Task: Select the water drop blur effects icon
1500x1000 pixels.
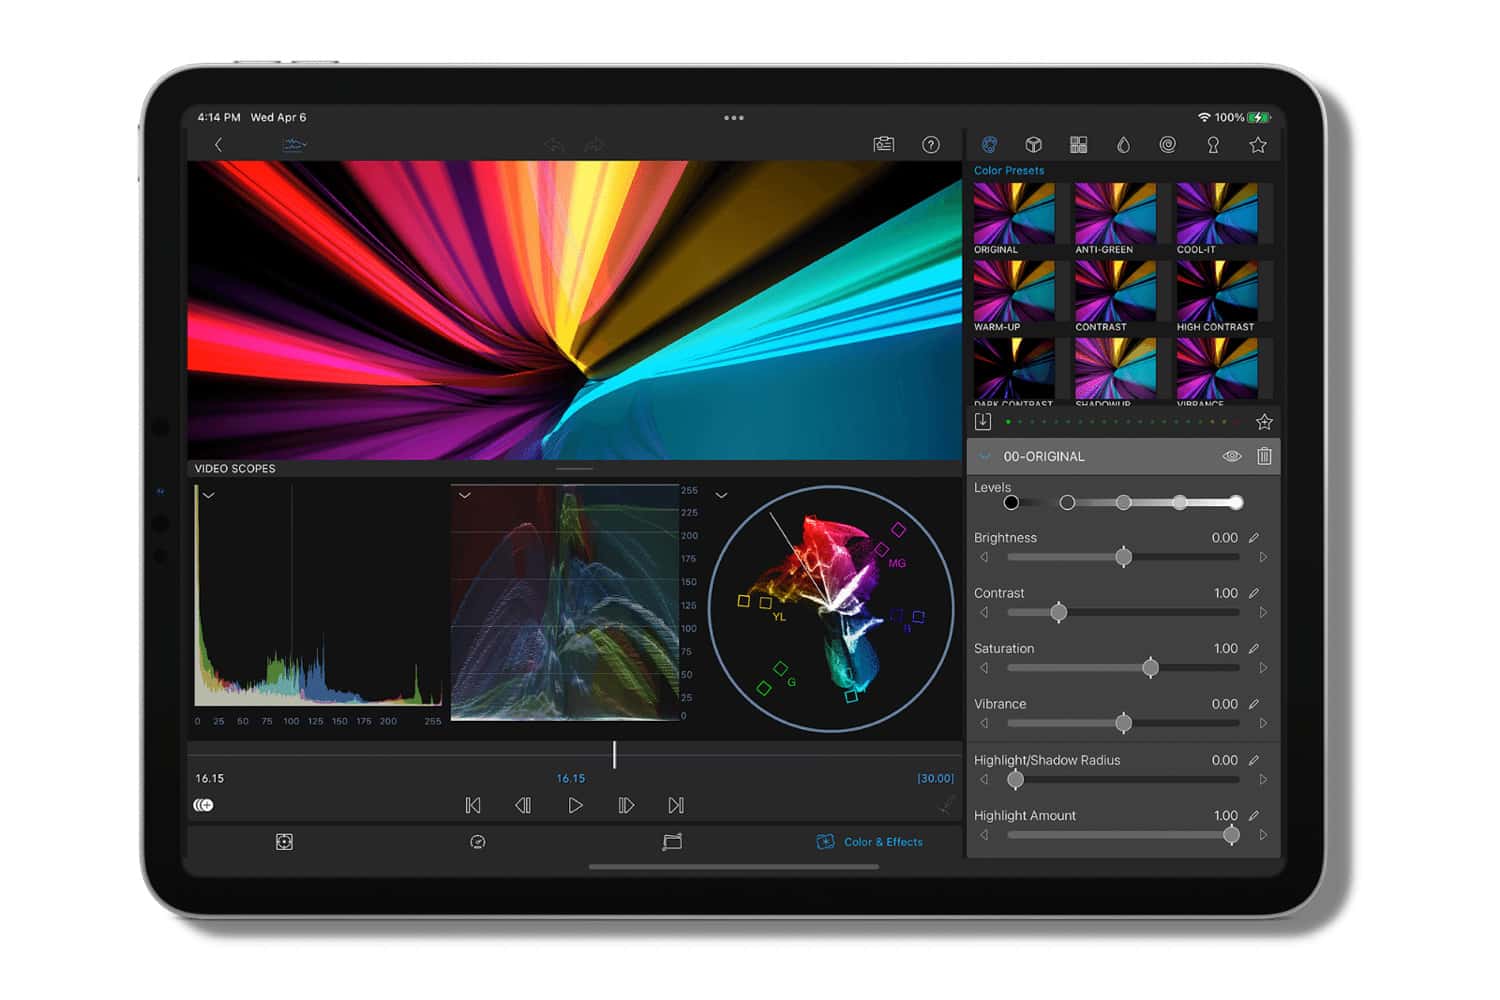Action: tap(1123, 145)
